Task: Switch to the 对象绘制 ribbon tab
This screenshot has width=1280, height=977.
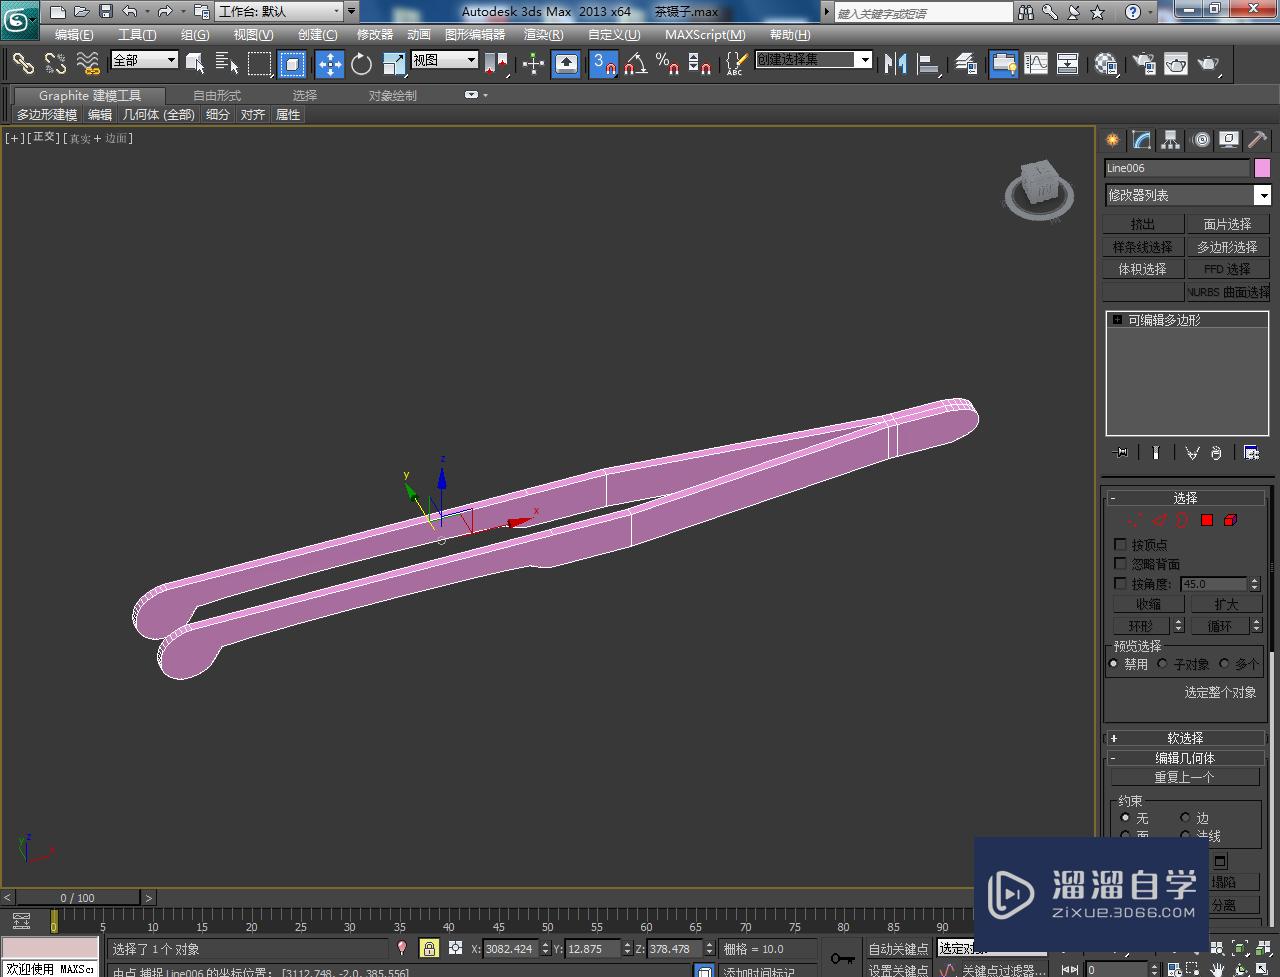Action: point(392,96)
